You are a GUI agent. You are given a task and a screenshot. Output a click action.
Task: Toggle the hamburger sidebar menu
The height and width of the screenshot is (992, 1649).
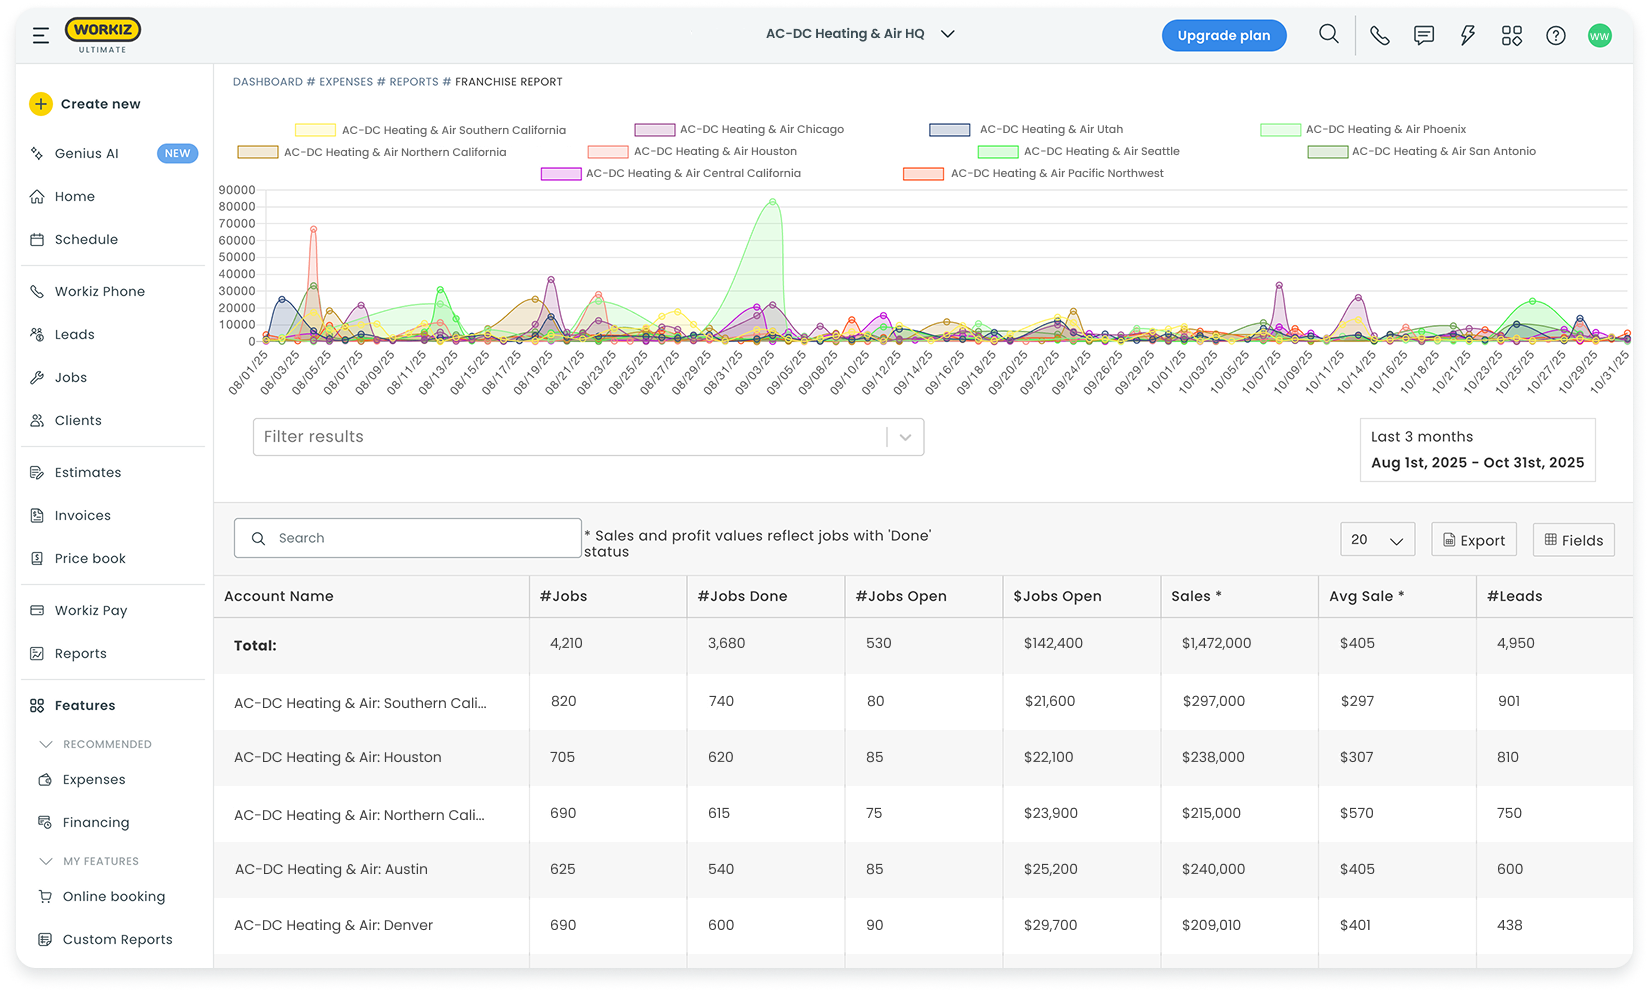41,36
